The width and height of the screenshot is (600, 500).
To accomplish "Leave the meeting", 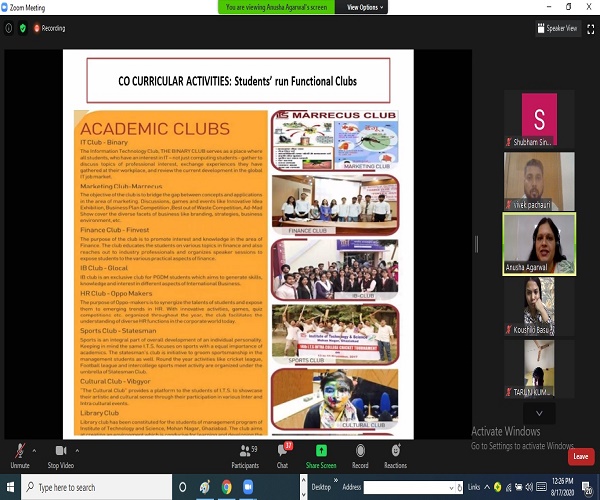I will coord(581,456).
